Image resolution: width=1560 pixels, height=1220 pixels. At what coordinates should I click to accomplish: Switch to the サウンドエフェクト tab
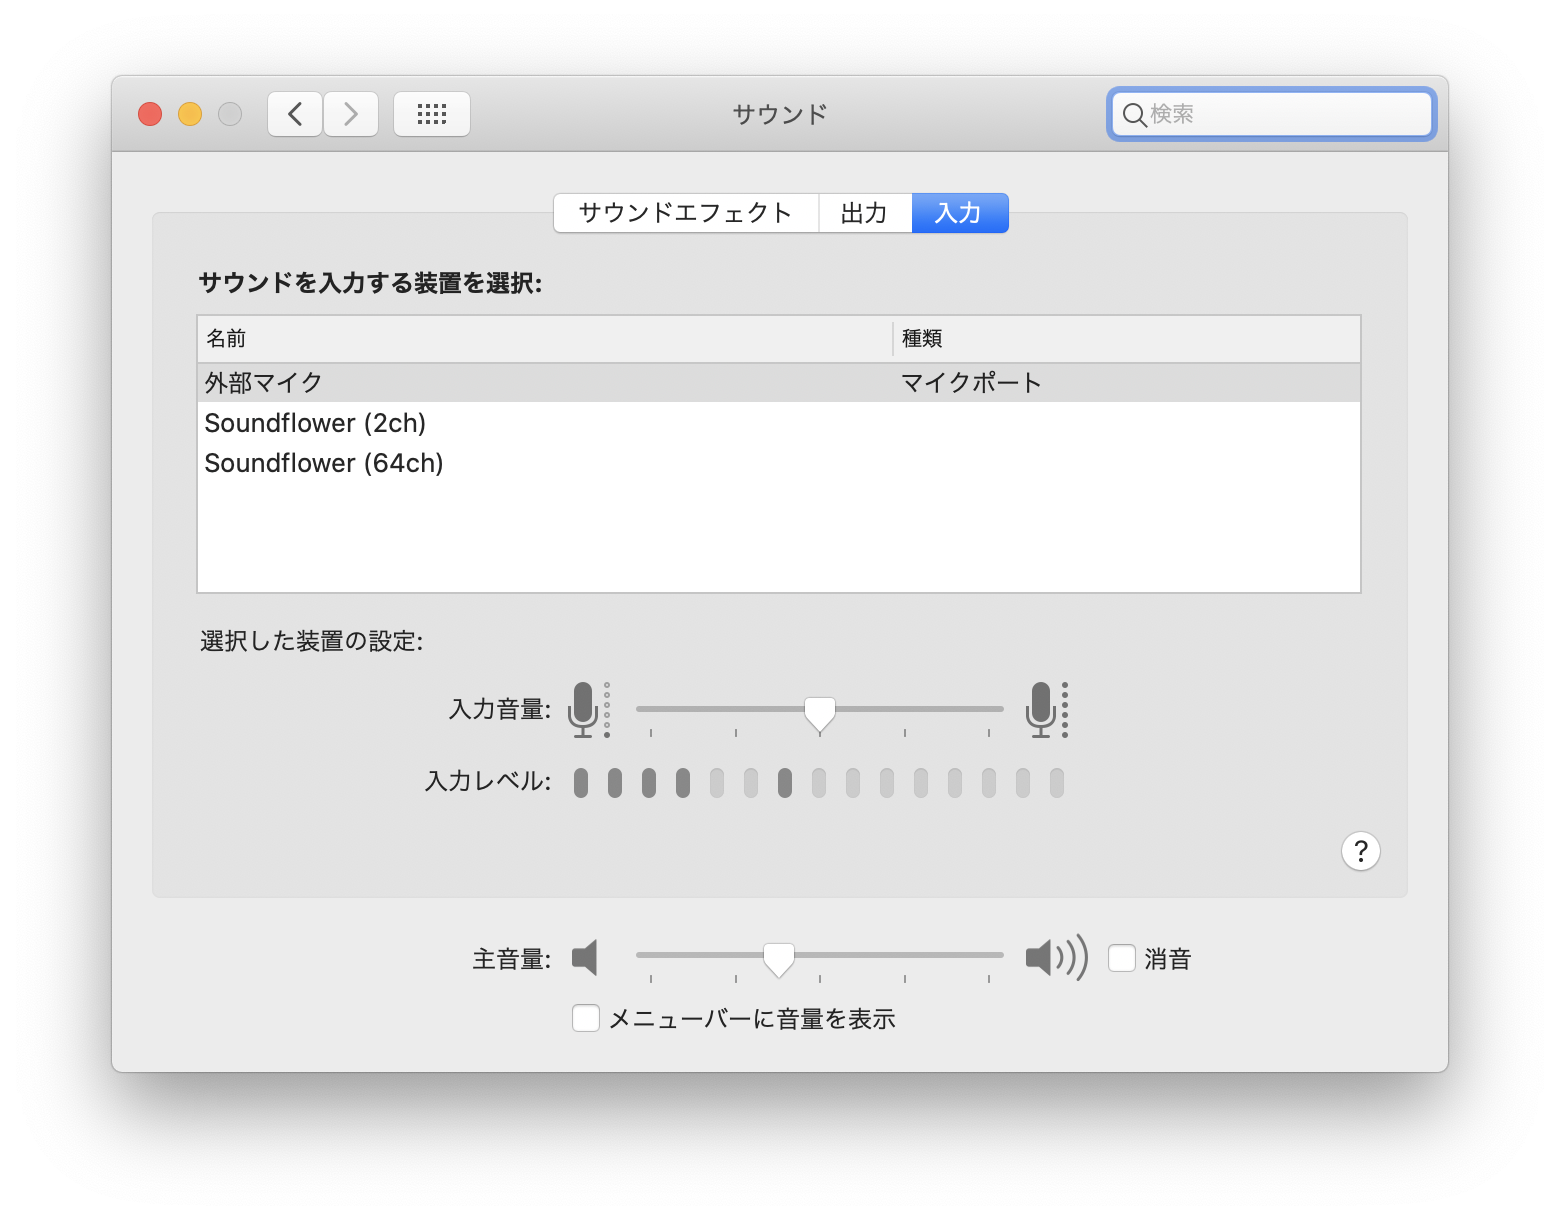[x=686, y=213]
